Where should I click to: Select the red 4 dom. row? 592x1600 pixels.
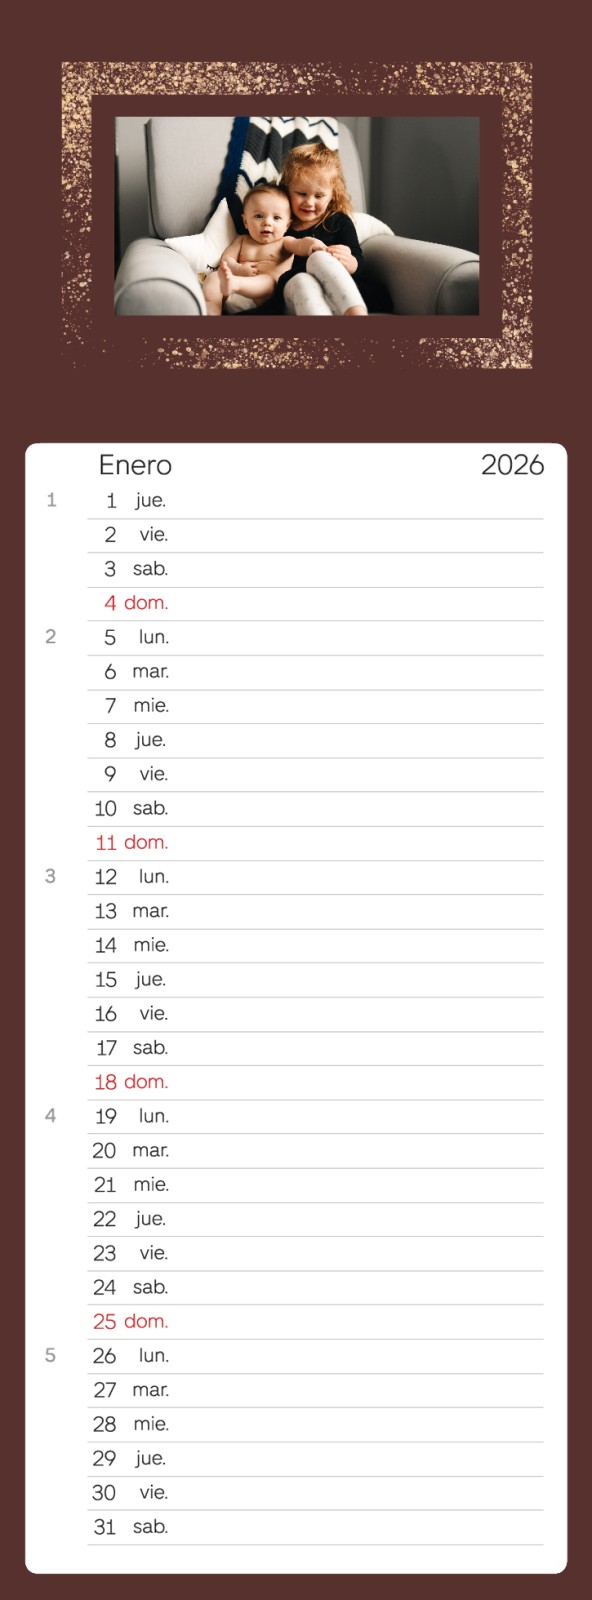[x=316, y=603]
